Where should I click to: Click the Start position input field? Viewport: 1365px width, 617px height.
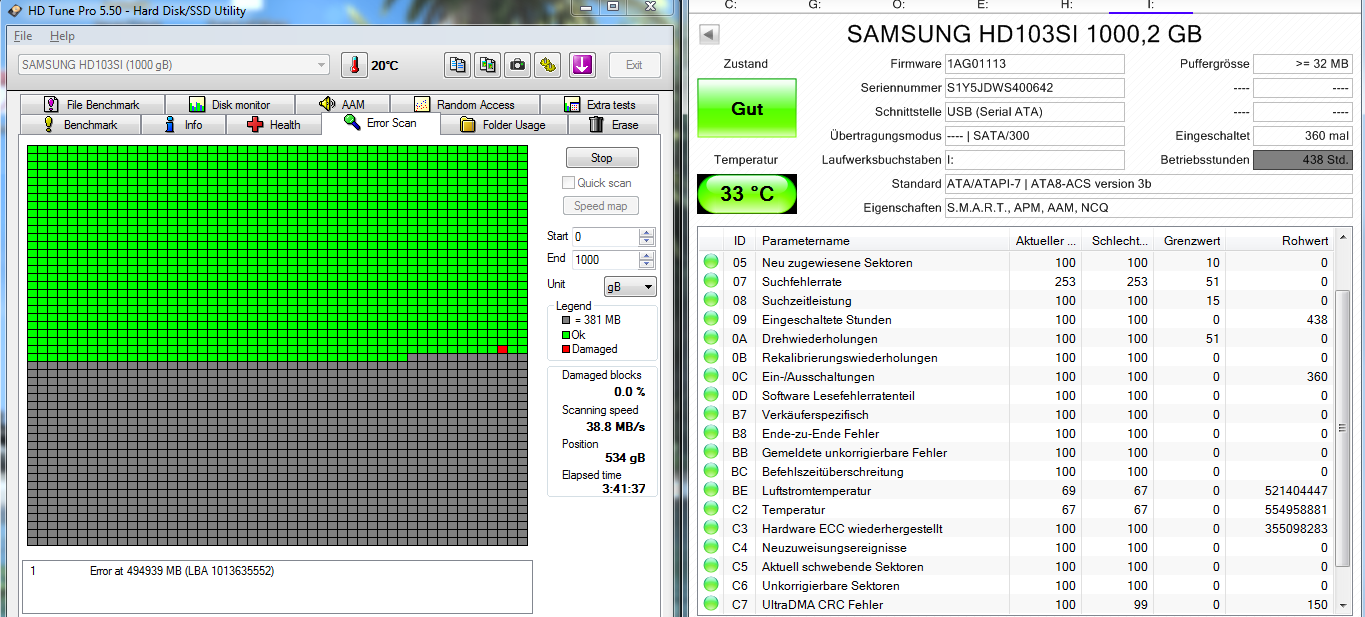(605, 237)
